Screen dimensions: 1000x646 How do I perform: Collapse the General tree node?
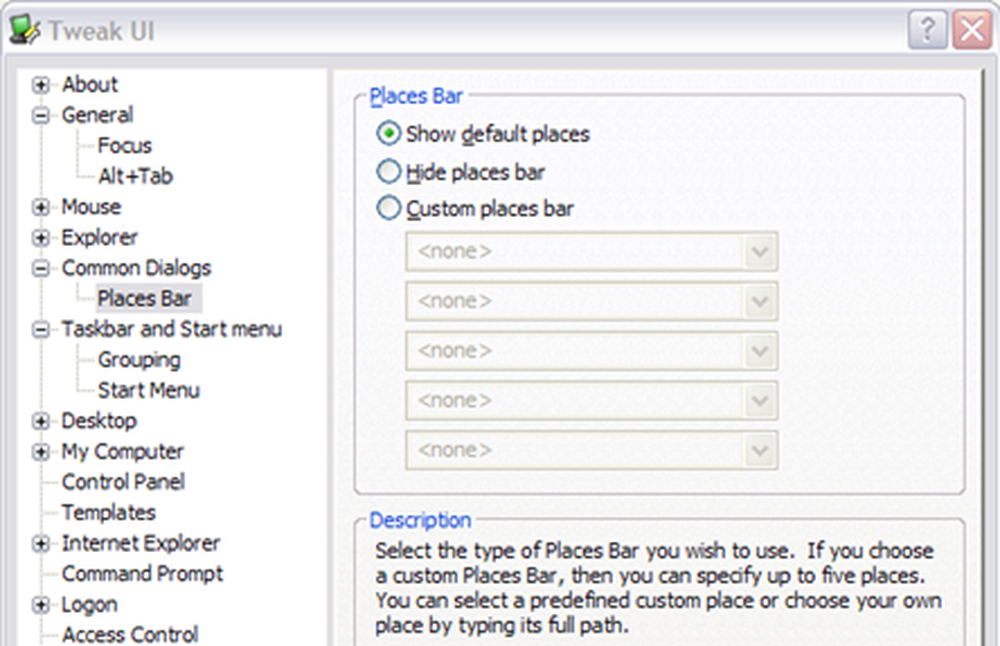pos(41,115)
